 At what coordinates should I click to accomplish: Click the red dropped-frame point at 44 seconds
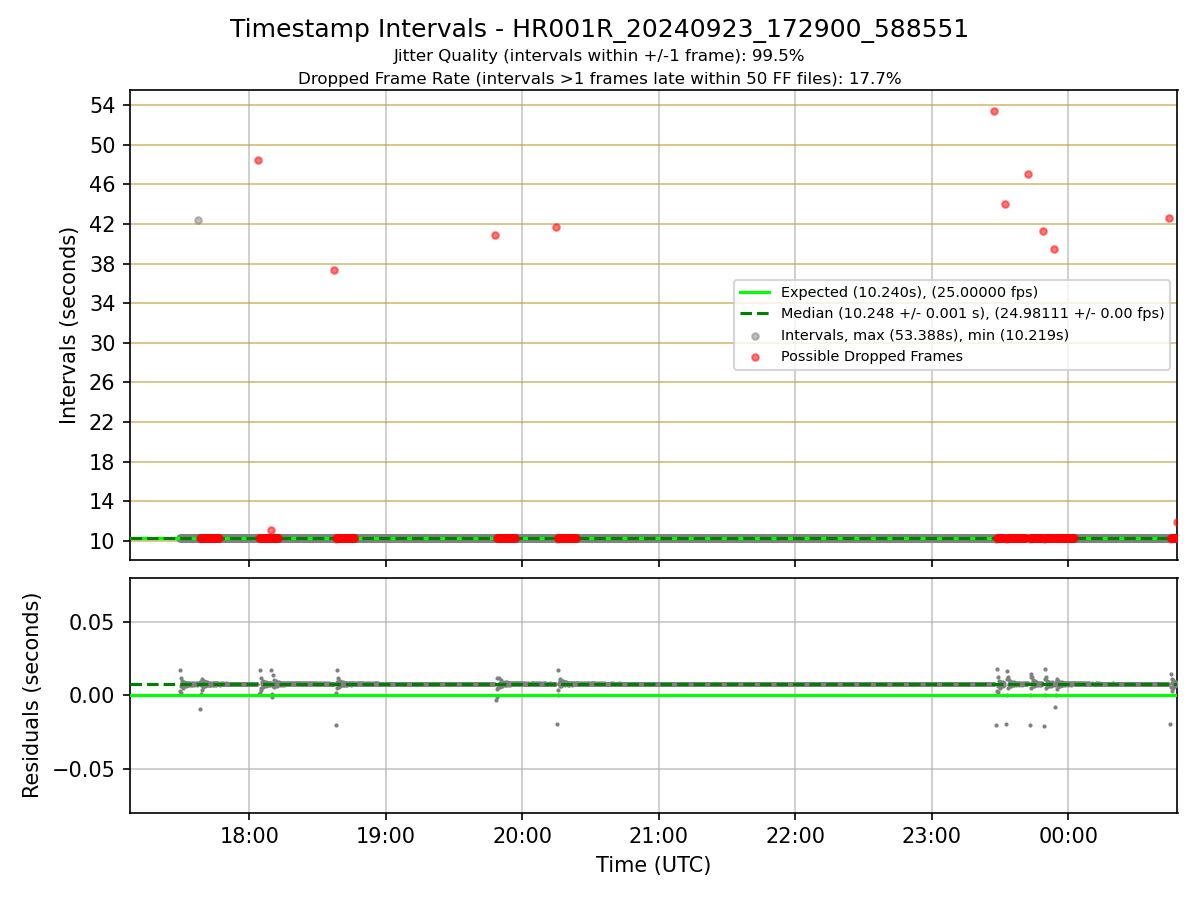[x=1005, y=204]
